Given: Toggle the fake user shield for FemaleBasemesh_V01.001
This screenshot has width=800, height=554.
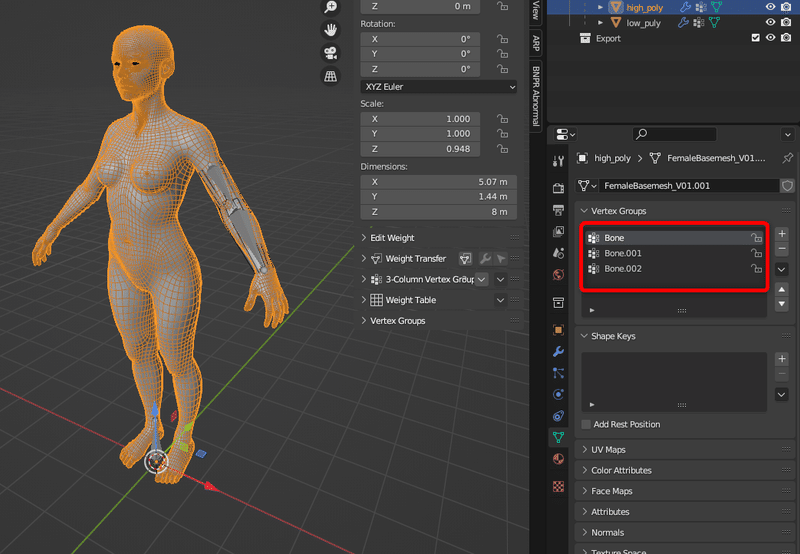Looking at the screenshot, I should [787, 186].
